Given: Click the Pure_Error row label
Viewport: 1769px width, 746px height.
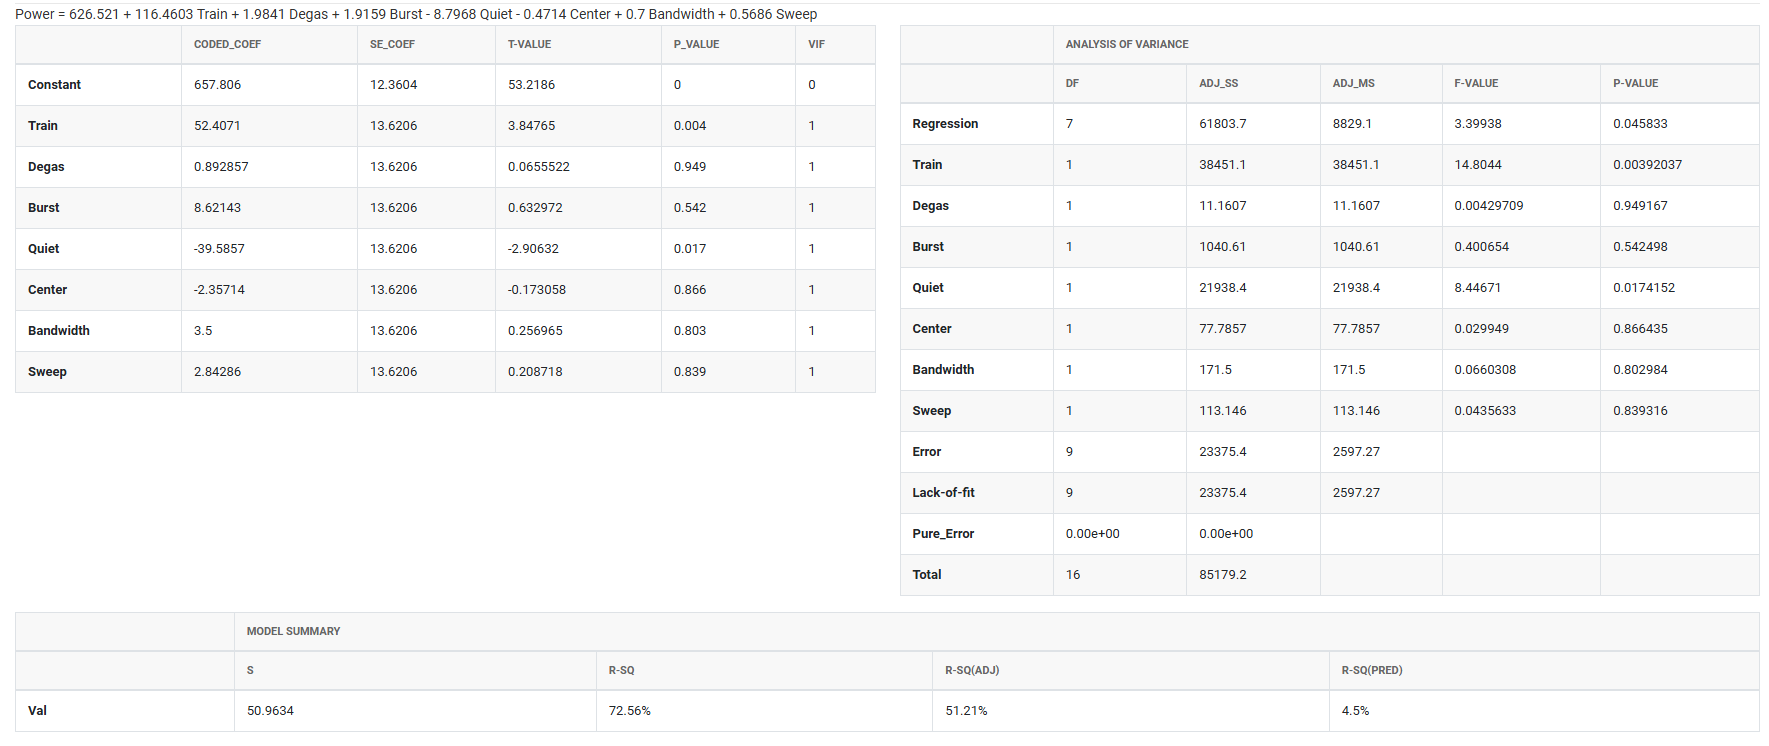Looking at the screenshot, I should click(x=942, y=534).
